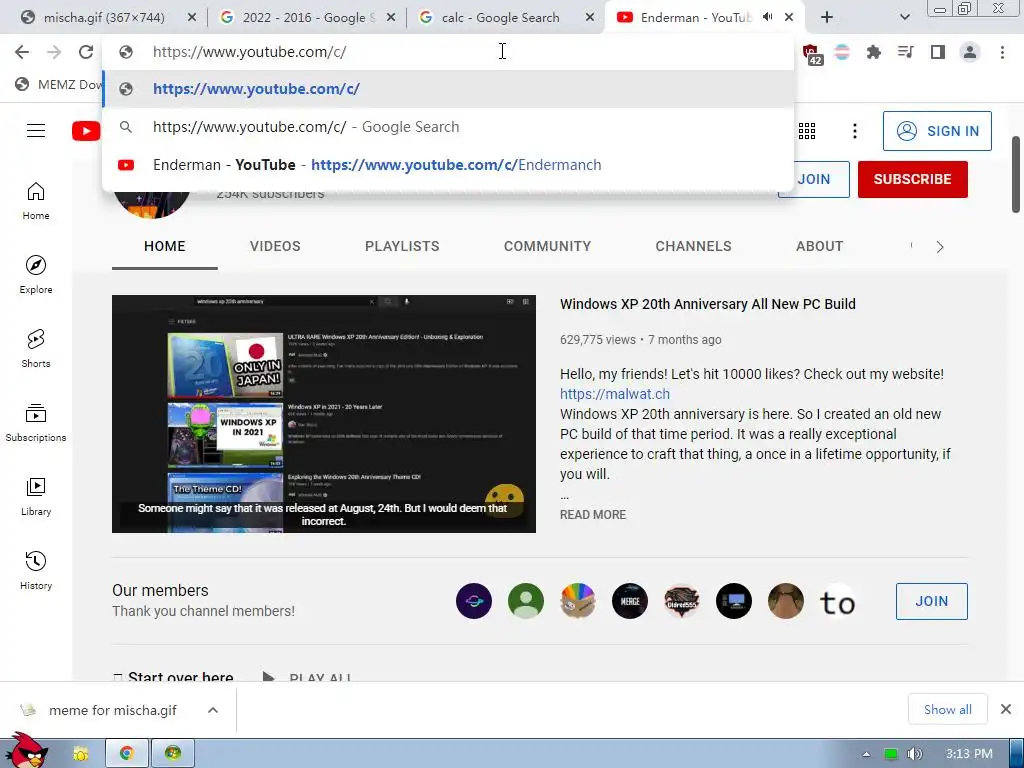Expand options for meme for mischa.gif download
The height and width of the screenshot is (768, 1024).
(x=213, y=710)
